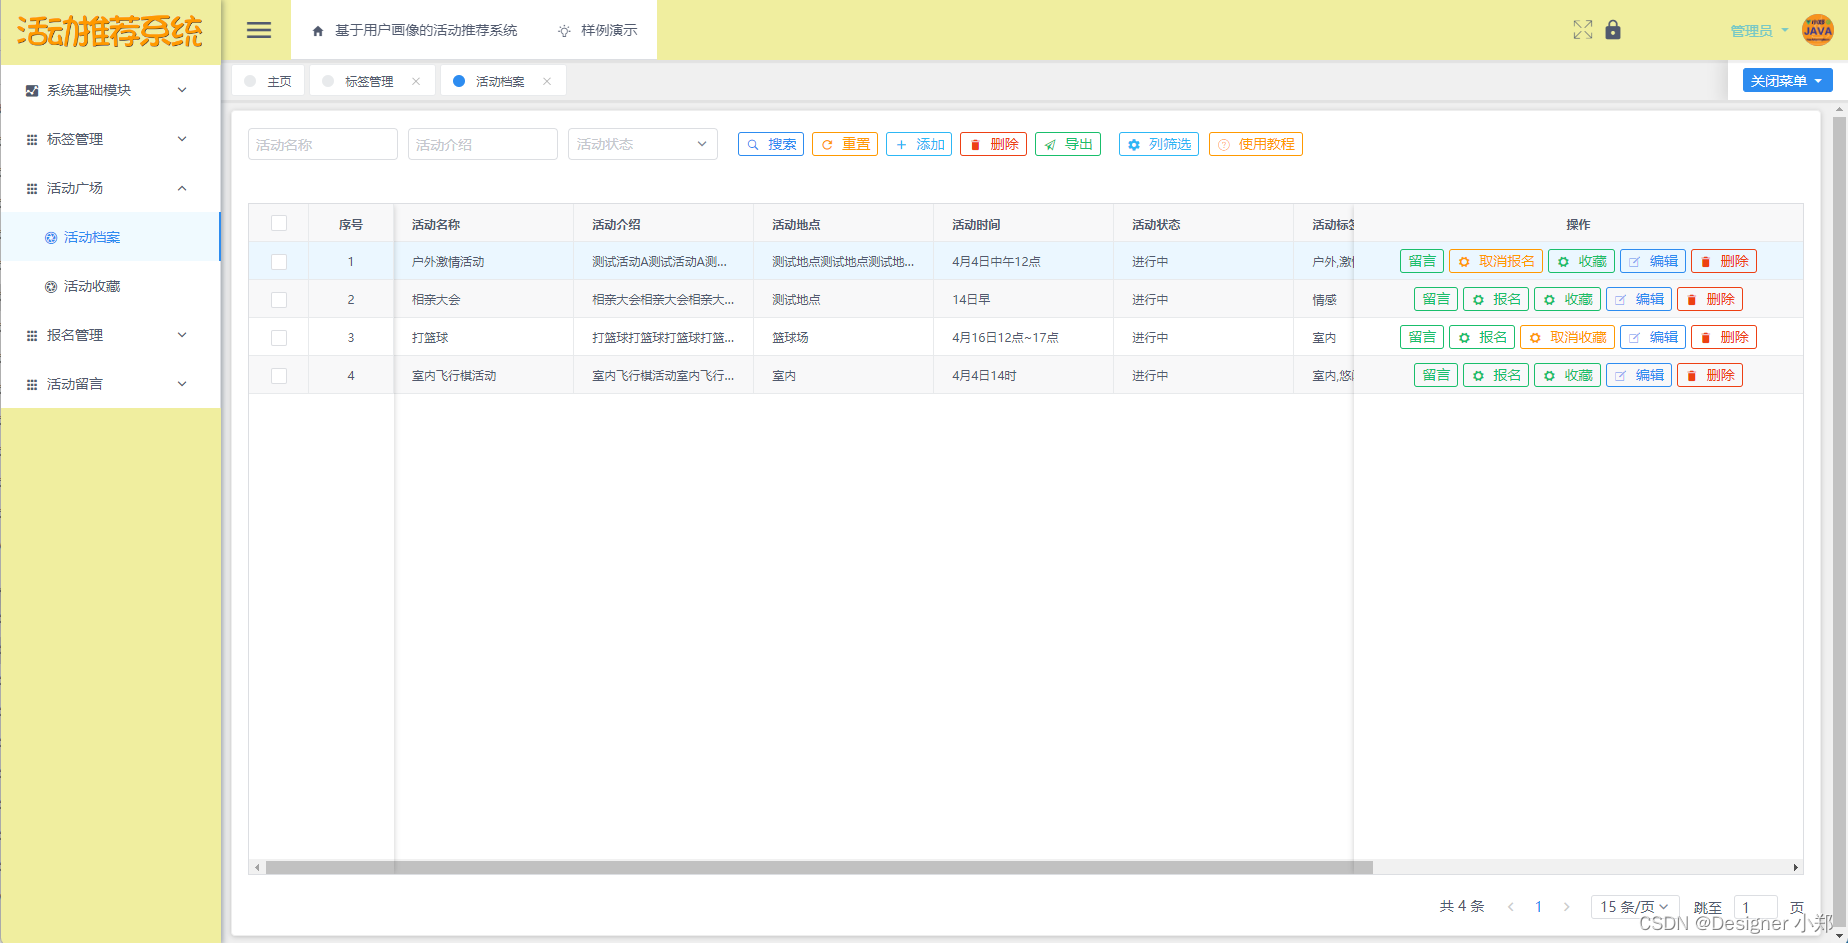
Task: Click 报名 for 相亲大会 row
Action: pyautogui.click(x=1496, y=299)
